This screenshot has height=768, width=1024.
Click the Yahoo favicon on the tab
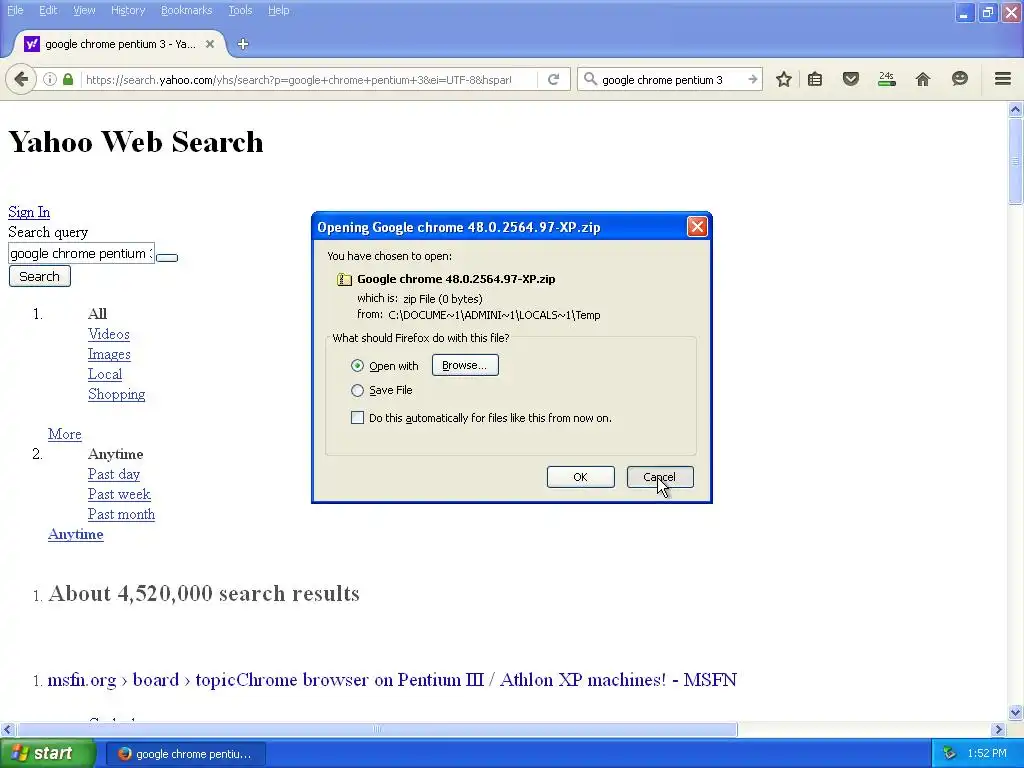tap(31, 44)
